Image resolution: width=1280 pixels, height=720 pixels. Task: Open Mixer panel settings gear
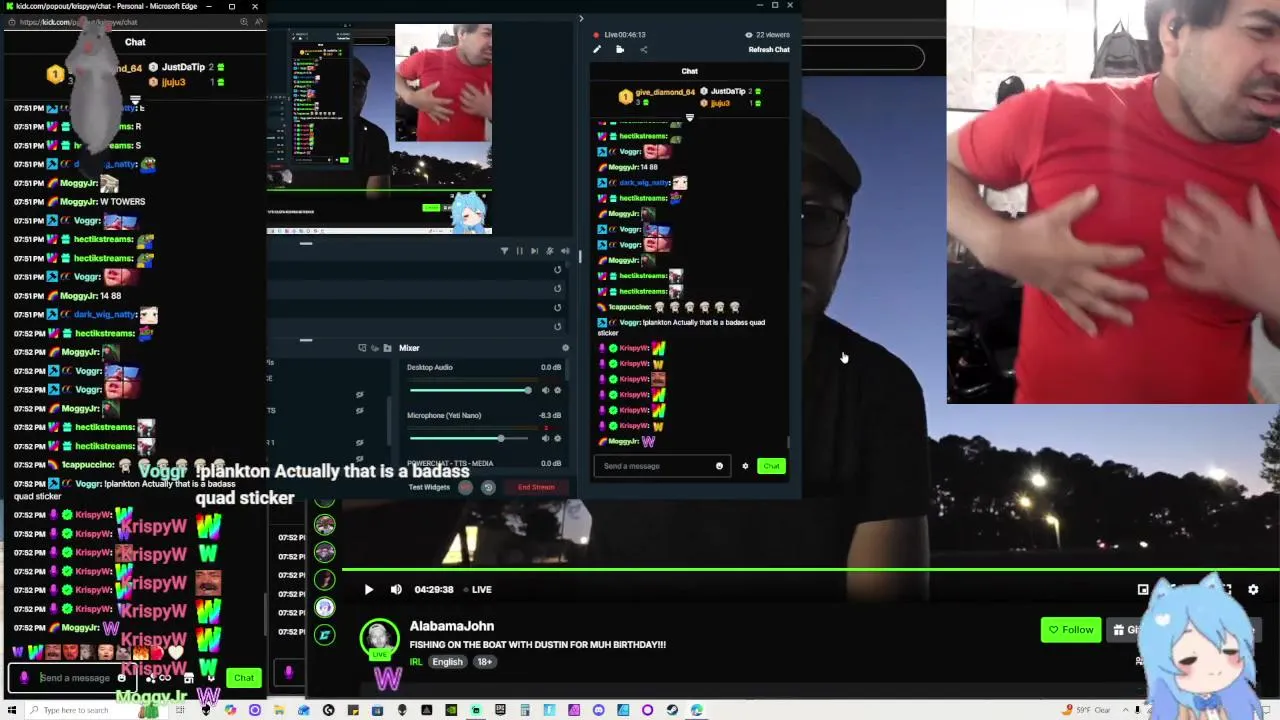click(x=565, y=348)
